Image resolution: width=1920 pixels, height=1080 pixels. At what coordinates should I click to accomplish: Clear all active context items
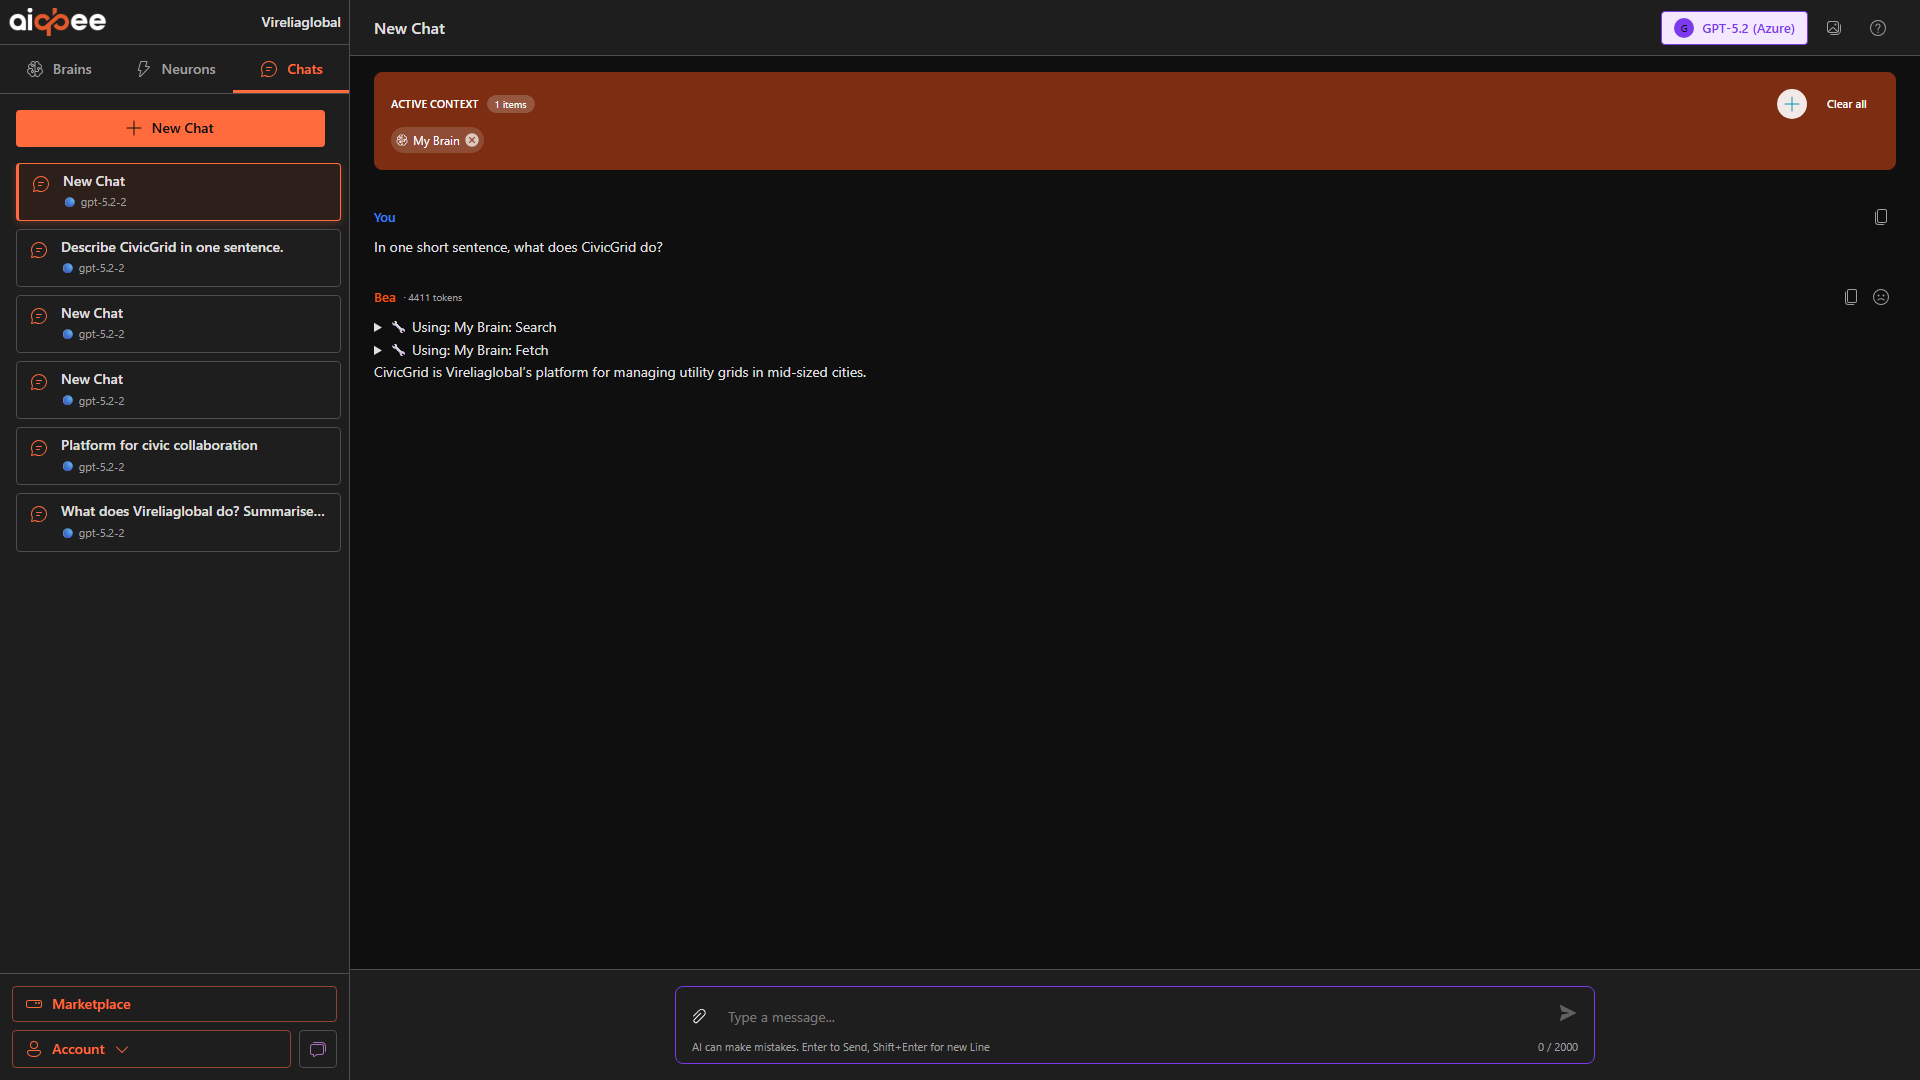click(x=1846, y=104)
